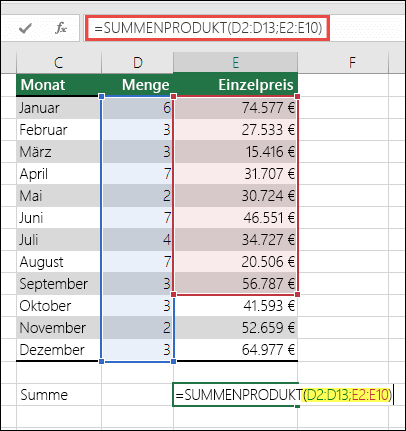This screenshot has height=431, width=406.
Task: Select the price cell 34.727 €
Action: pos(235,240)
